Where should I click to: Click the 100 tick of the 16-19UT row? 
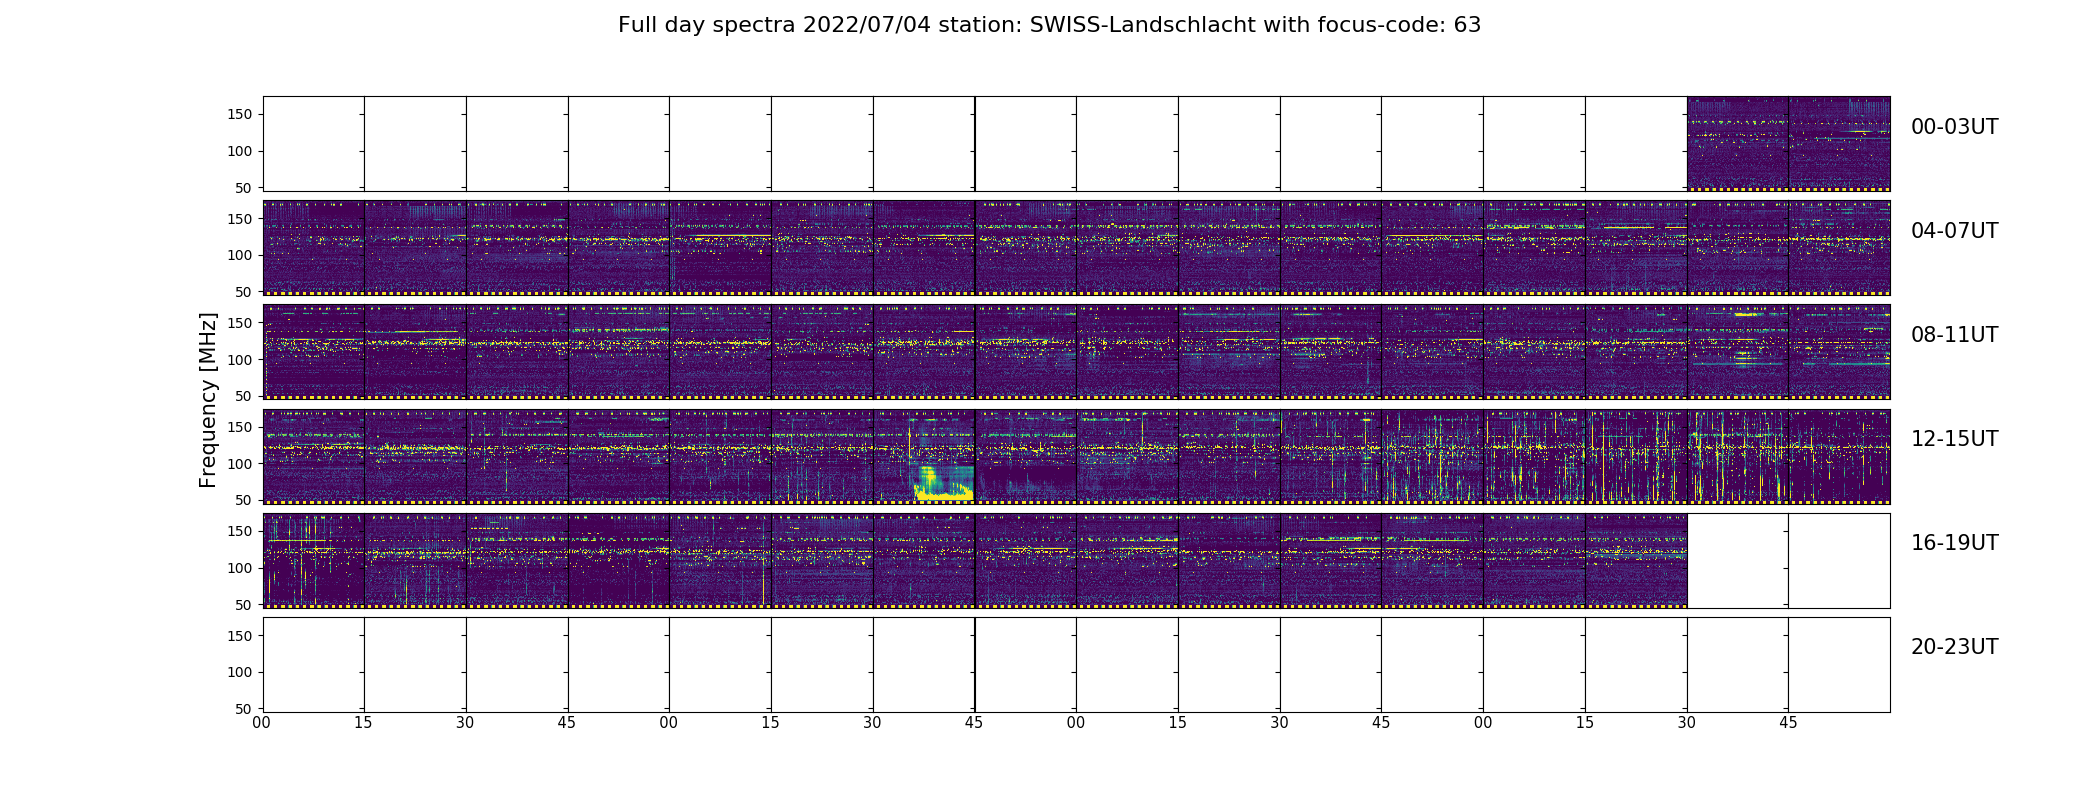240,568
